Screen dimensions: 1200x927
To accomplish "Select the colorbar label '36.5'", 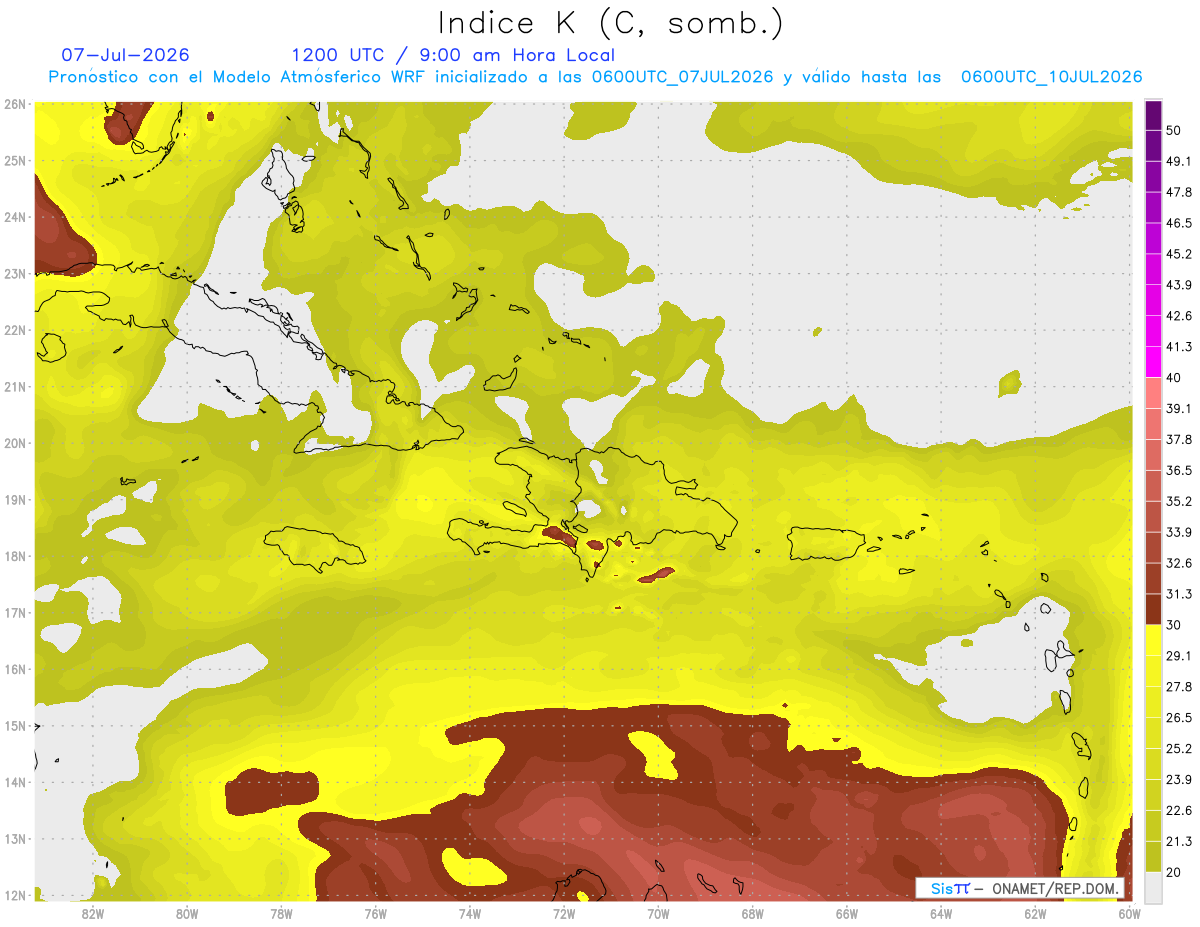I will point(1179,471).
